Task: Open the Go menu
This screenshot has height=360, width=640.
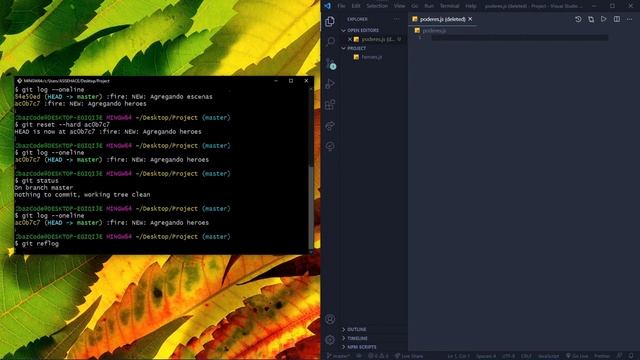Action: (415, 6)
